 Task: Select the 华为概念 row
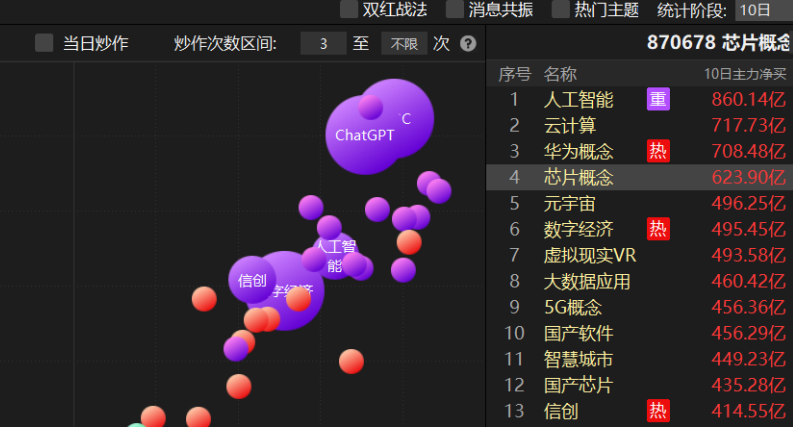click(639, 151)
